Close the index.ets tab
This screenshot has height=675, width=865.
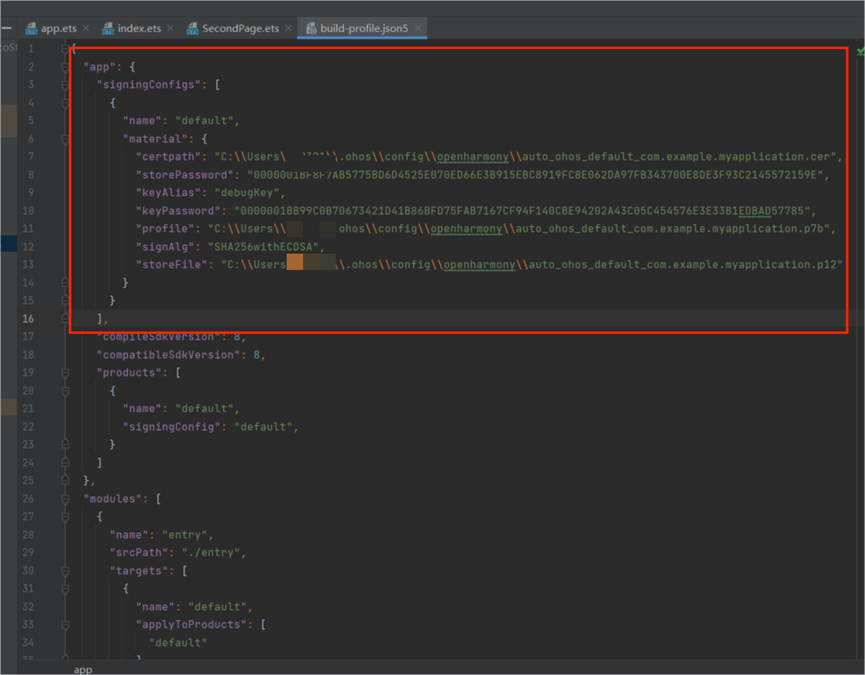pyautogui.click(x=170, y=28)
